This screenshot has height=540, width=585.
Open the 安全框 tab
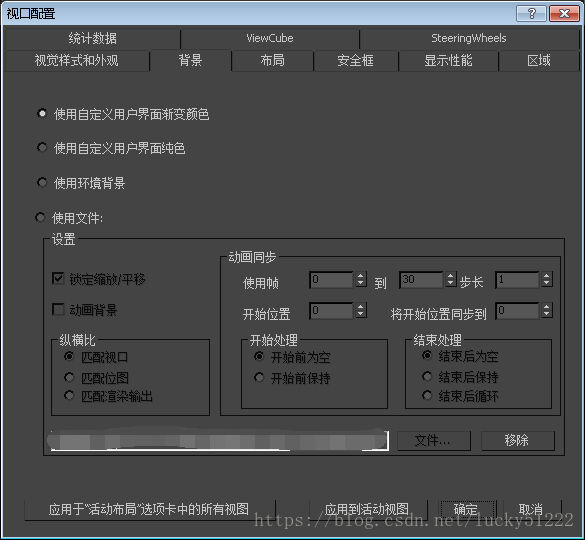(356, 60)
